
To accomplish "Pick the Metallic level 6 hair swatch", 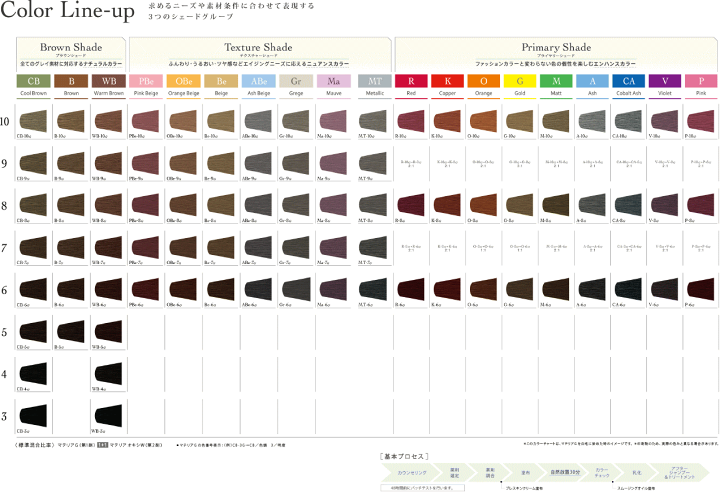I will 373,289.
